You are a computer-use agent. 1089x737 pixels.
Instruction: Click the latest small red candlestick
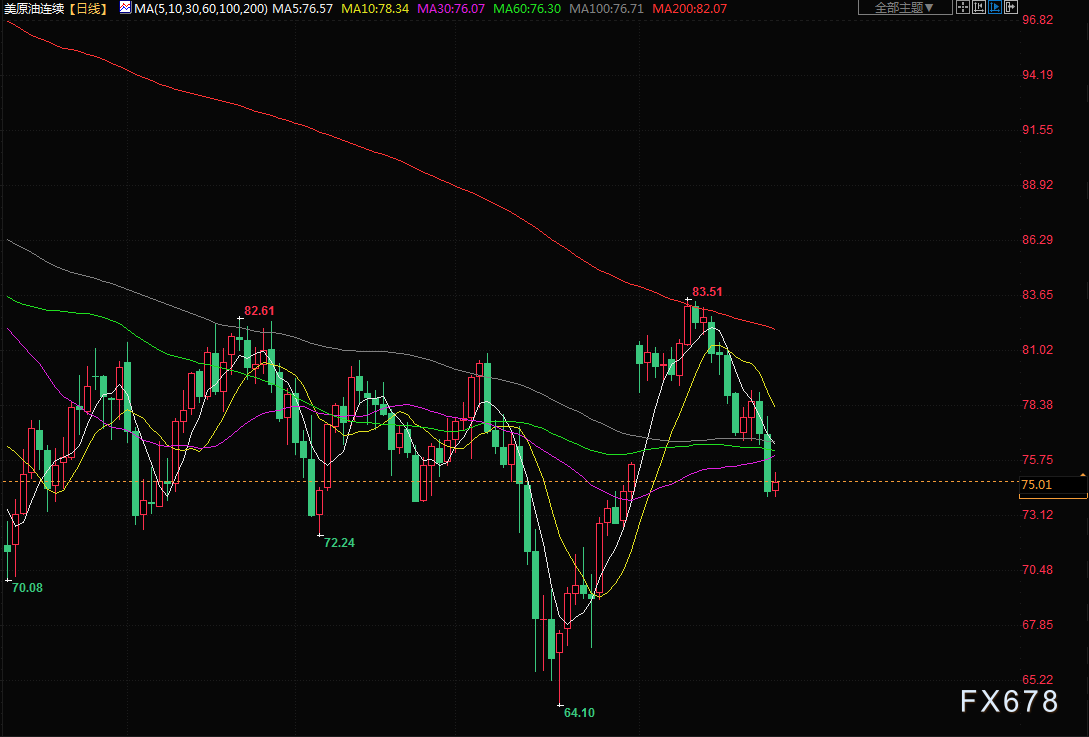776,485
